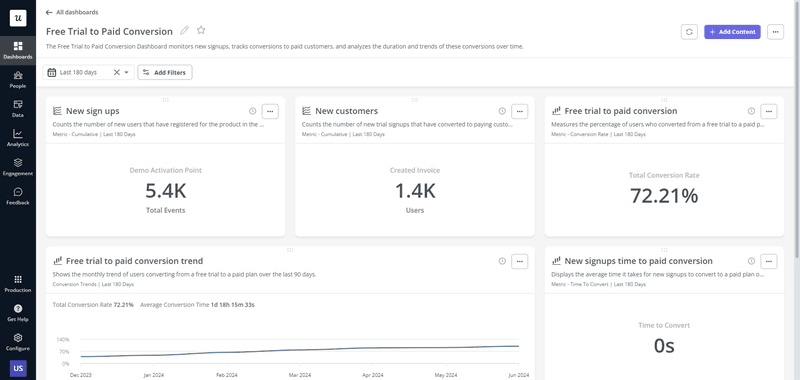This screenshot has height=380, width=800.
Task: Open the Analytics section
Action: click(x=18, y=138)
